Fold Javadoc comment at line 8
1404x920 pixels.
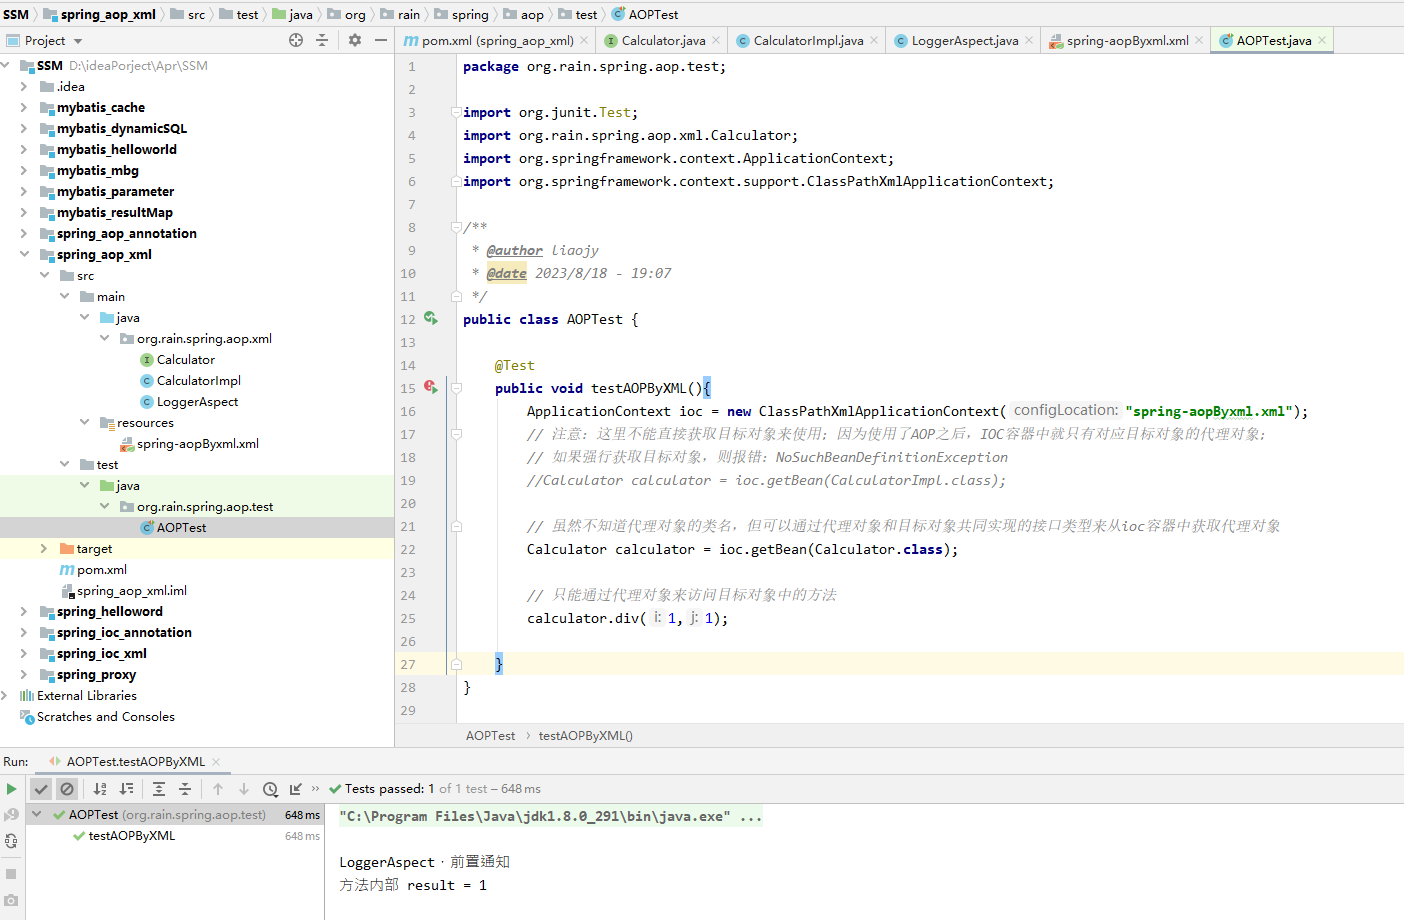pyautogui.click(x=456, y=227)
